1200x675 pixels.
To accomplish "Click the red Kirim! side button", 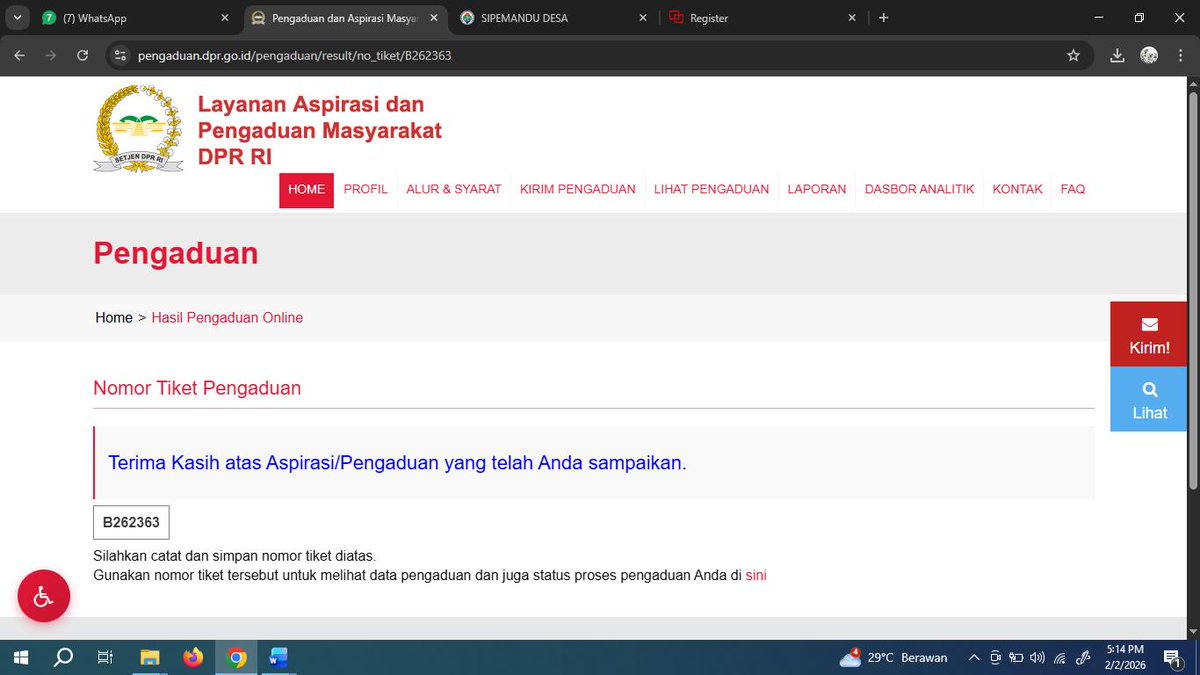I will pyautogui.click(x=1149, y=335).
